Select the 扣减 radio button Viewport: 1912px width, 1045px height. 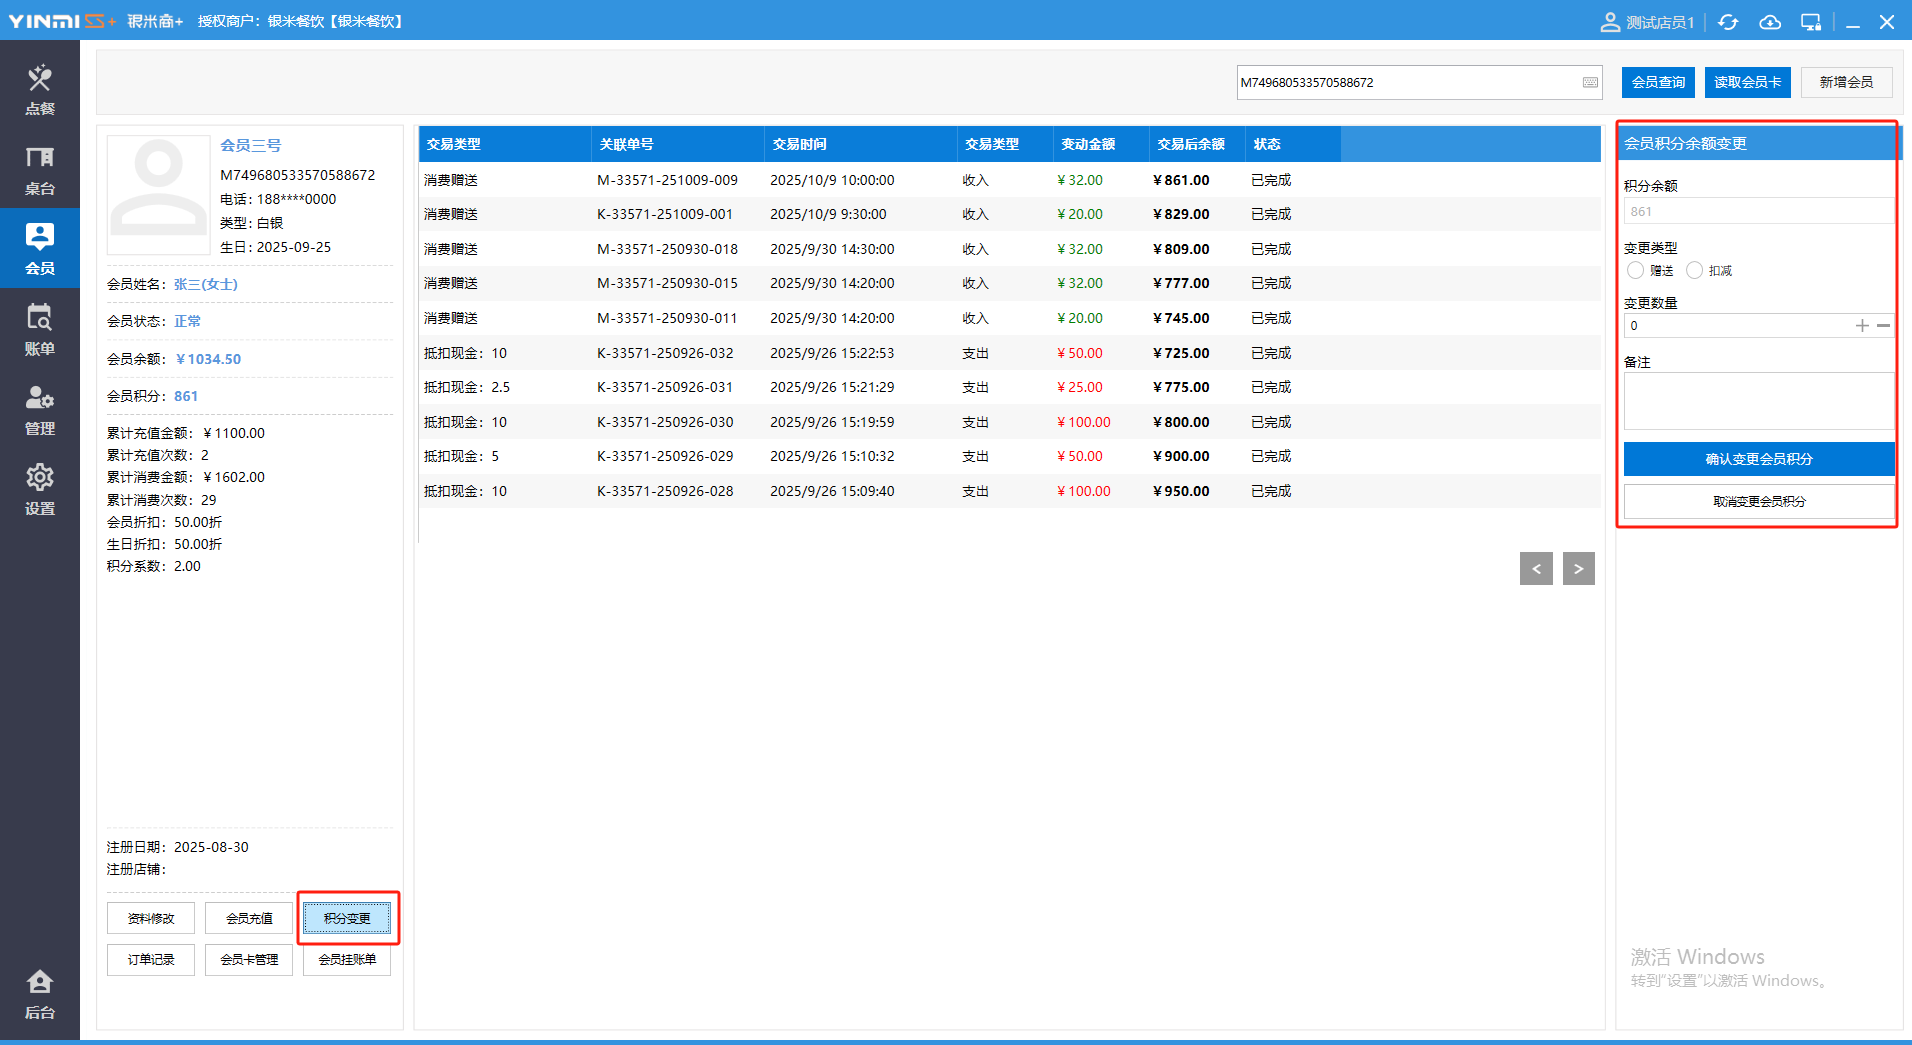point(1694,271)
